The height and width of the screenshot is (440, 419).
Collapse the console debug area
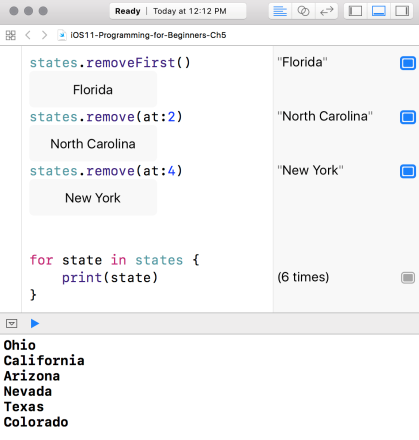[12, 323]
